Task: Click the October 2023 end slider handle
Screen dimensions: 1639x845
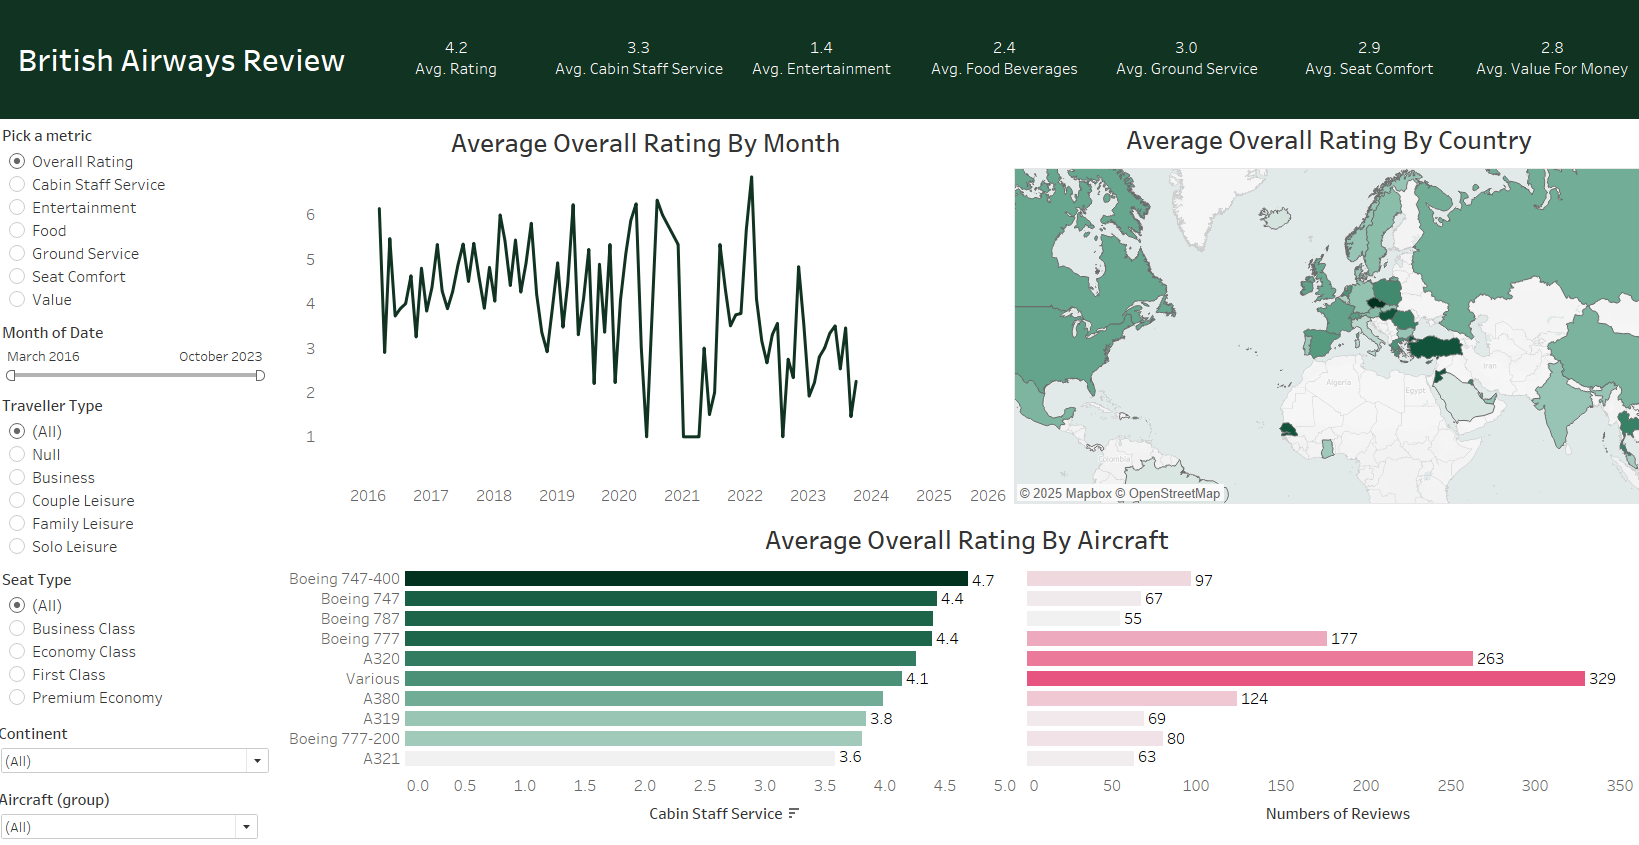Action: pos(260,376)
